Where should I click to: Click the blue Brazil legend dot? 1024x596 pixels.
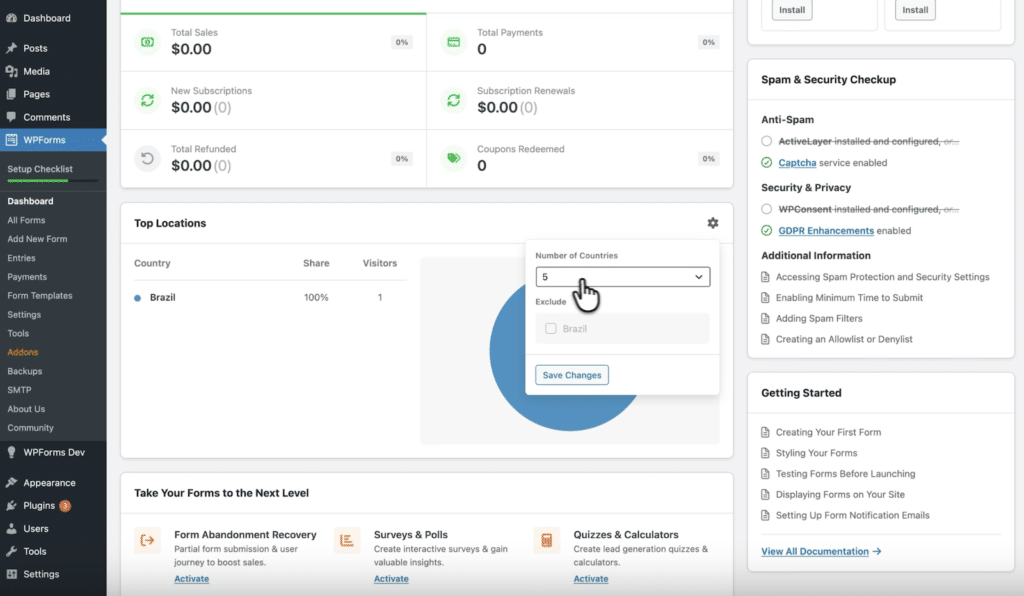(137, 298)
